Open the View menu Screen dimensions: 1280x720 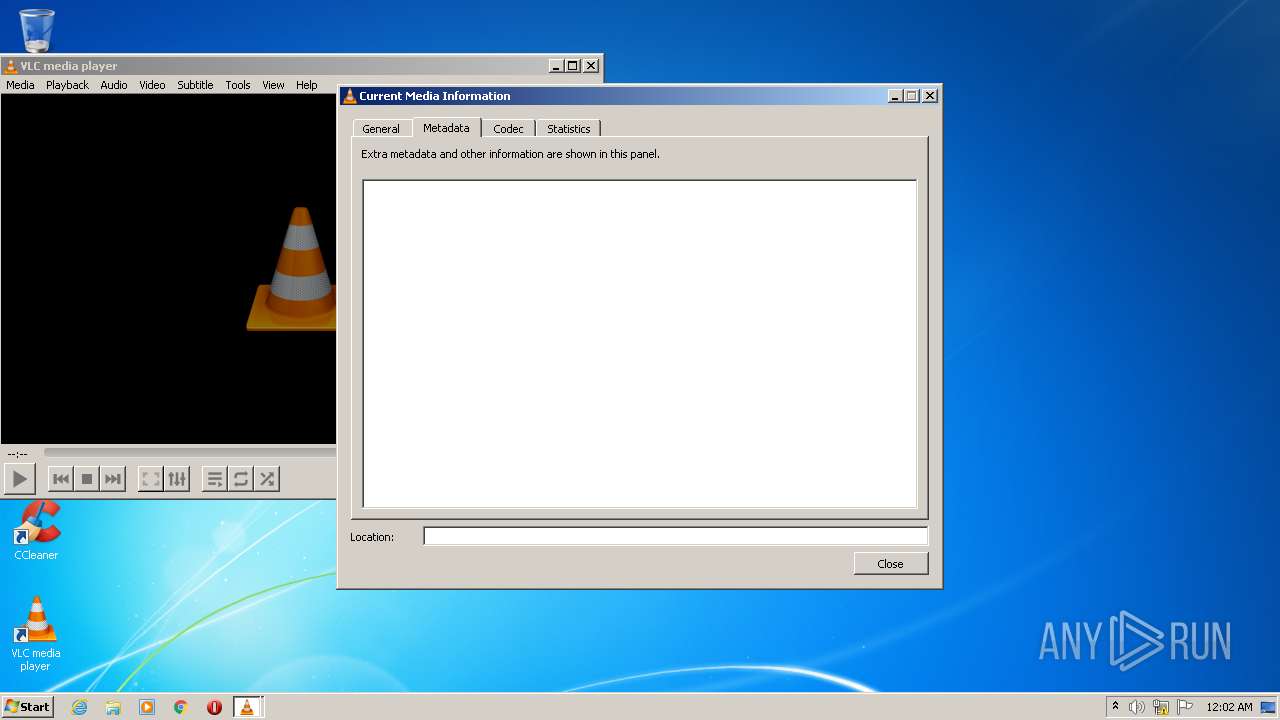pyautogui.click(x=273, y=85)
